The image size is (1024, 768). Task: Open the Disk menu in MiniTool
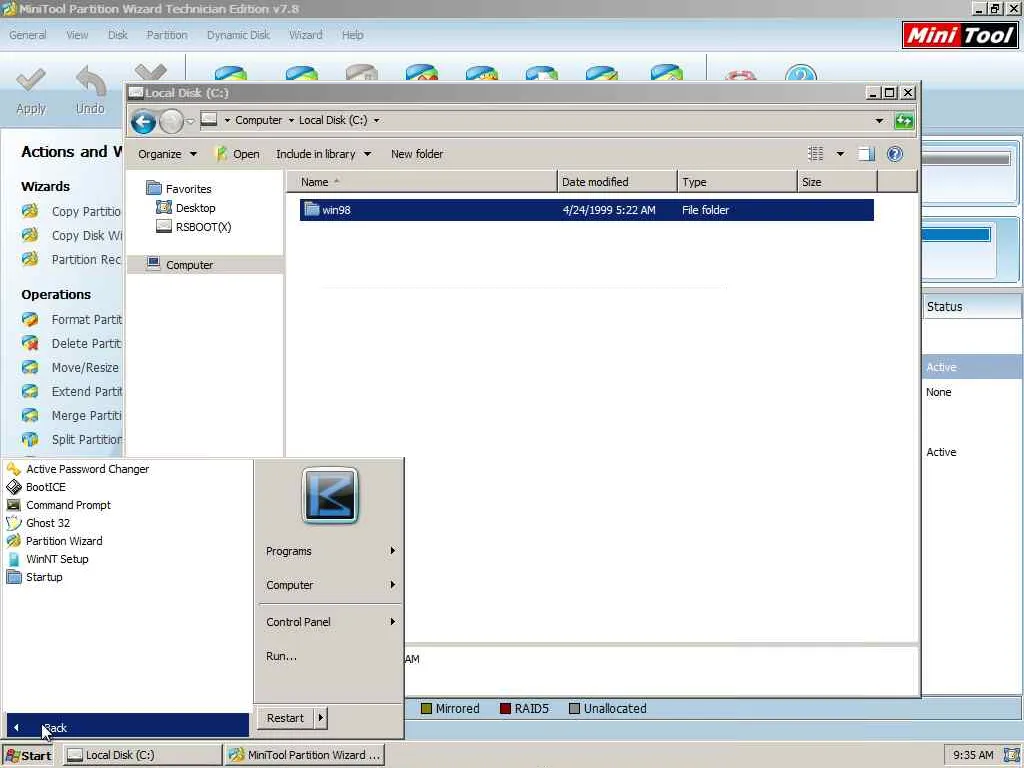click(x=118, y=35)
